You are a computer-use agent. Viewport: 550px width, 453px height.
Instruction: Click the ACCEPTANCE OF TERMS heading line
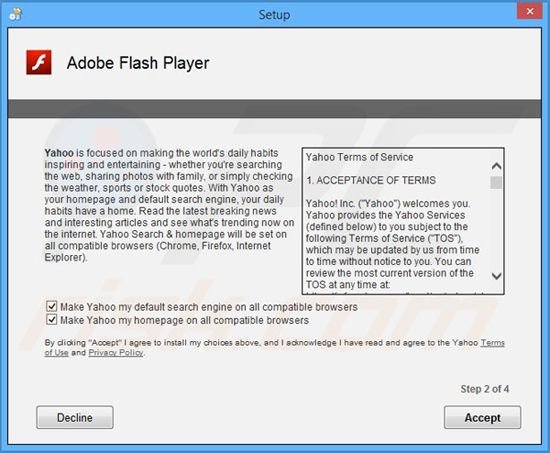point(371,180)
